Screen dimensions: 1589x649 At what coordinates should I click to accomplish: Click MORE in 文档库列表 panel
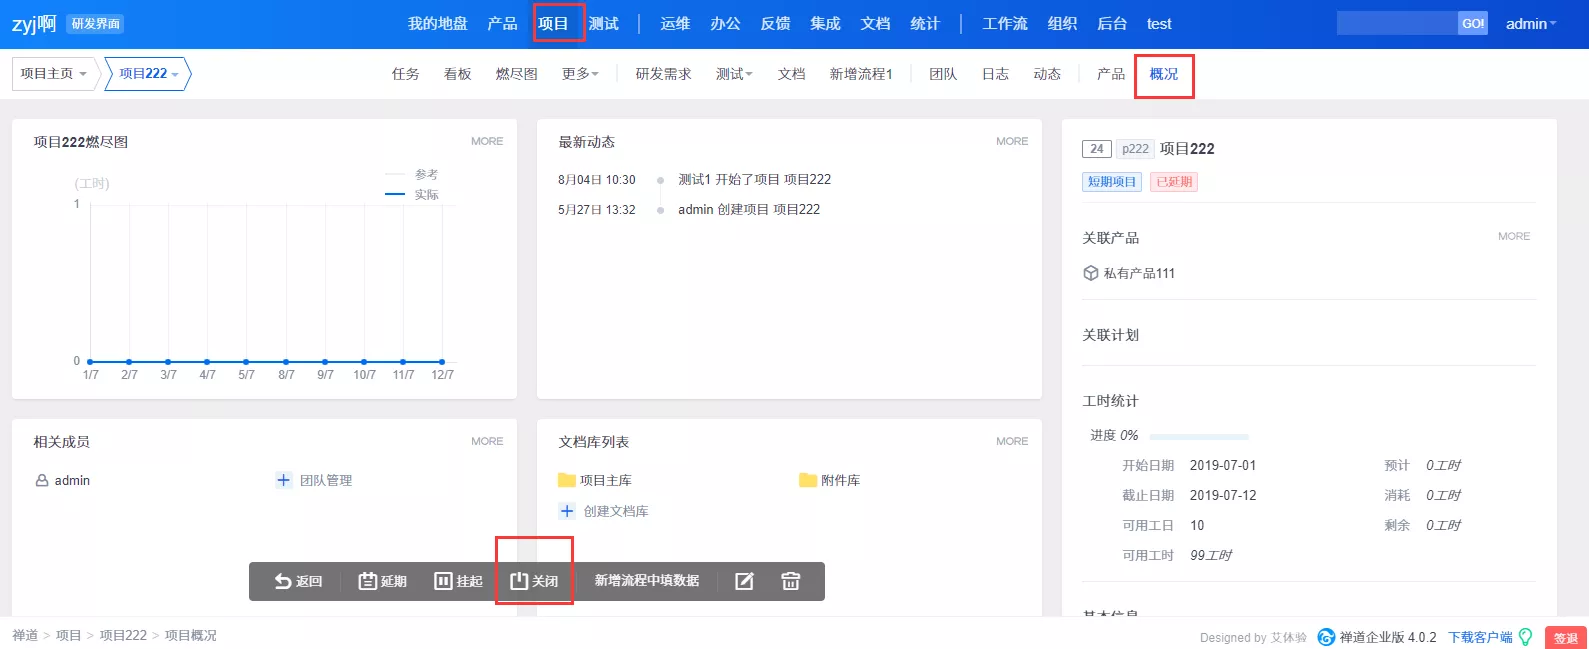click(x=1012, y=441)
